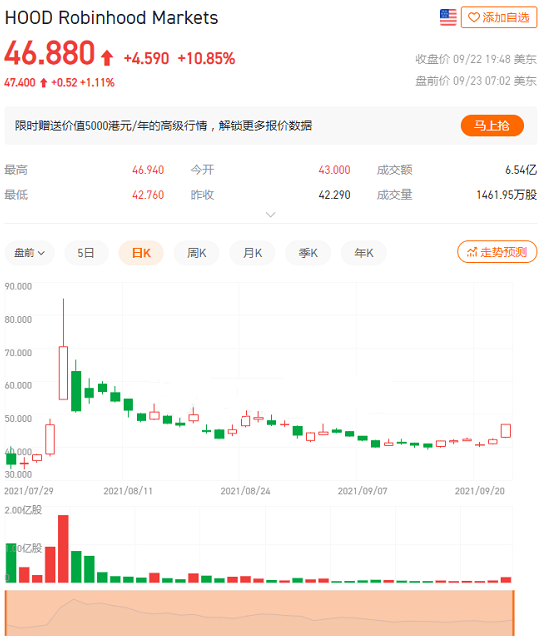Switch to 年K chart view
This screenshot has height=636, width=540.
(364, 253)
